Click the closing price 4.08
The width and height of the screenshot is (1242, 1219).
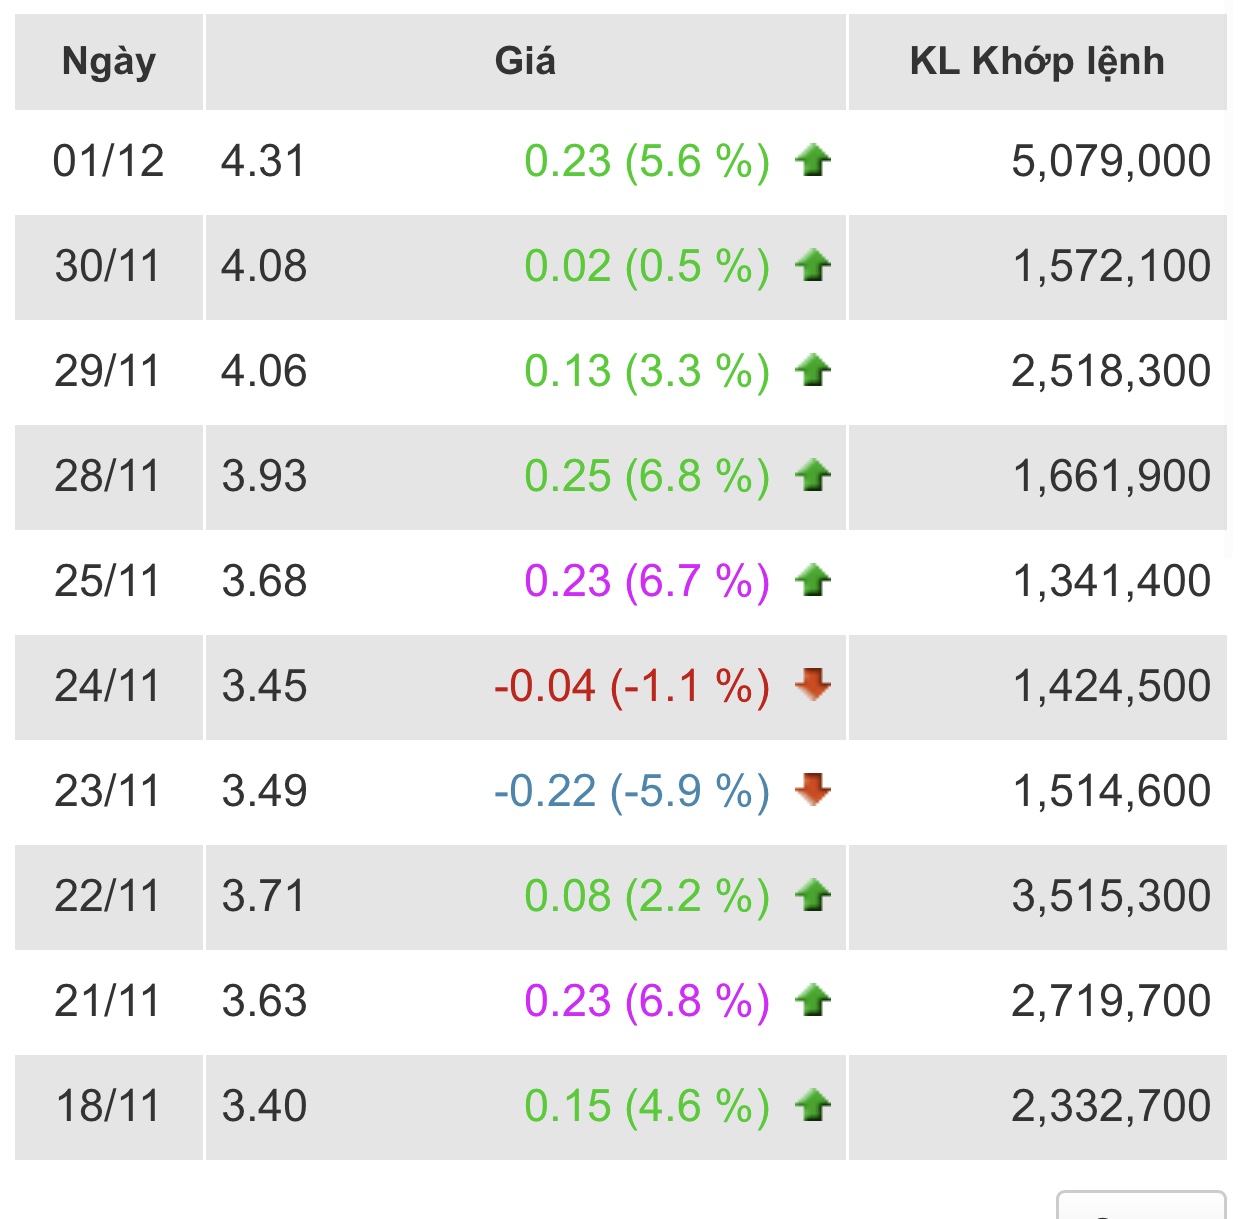click(264, 266)
